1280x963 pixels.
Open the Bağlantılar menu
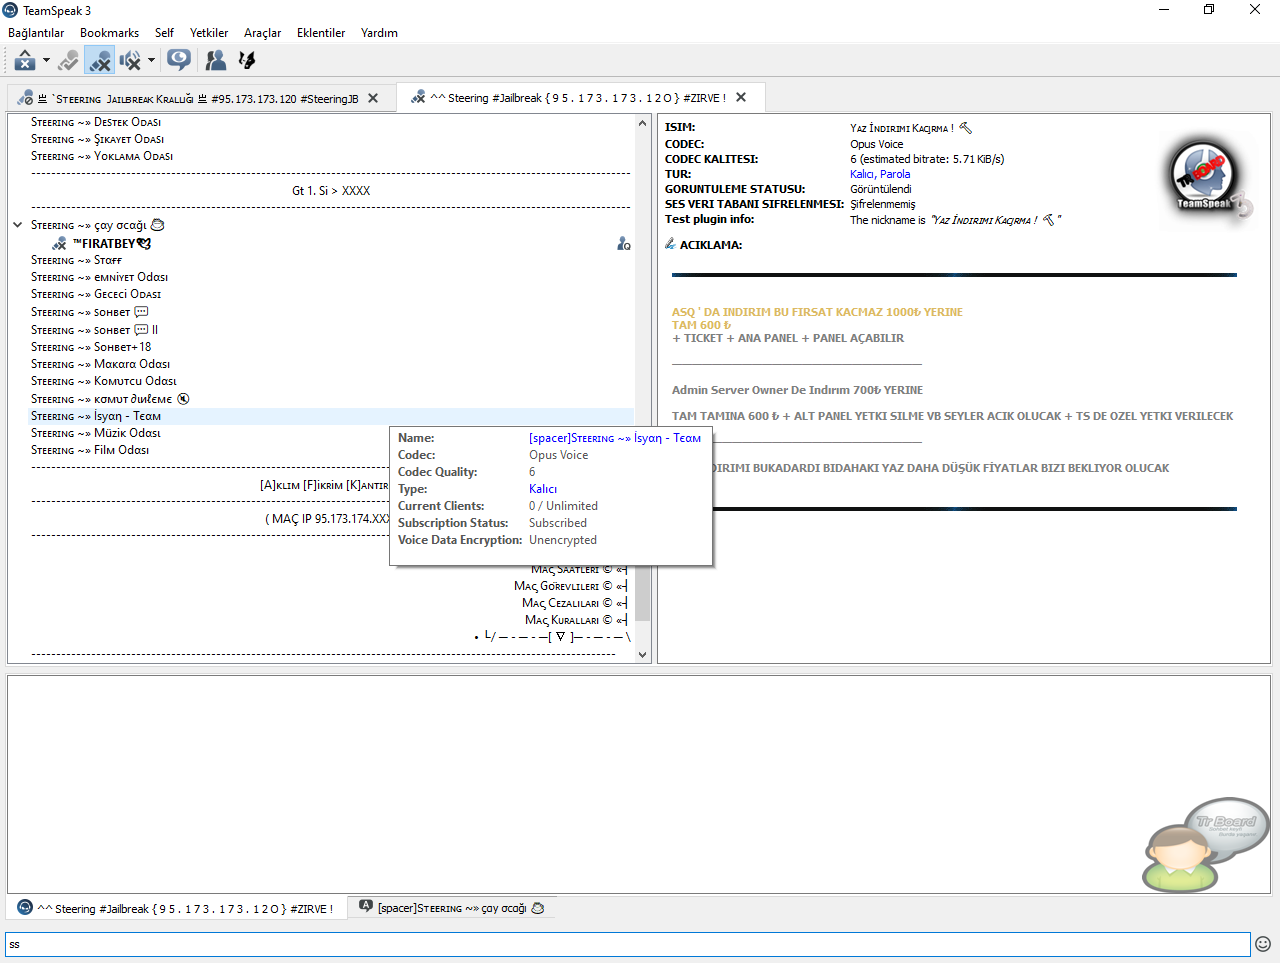coord(36,33)
